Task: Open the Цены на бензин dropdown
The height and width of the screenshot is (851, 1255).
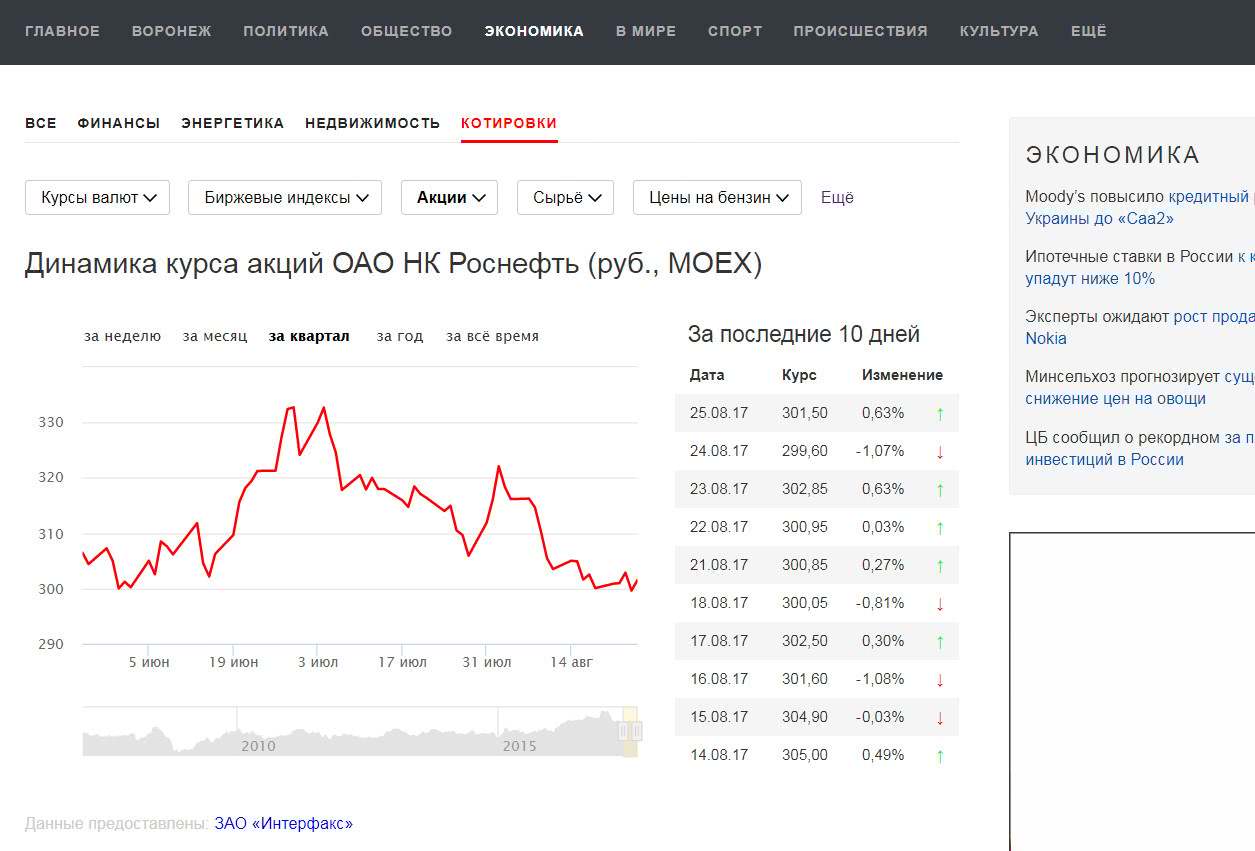Action: [x=717, y=198]
